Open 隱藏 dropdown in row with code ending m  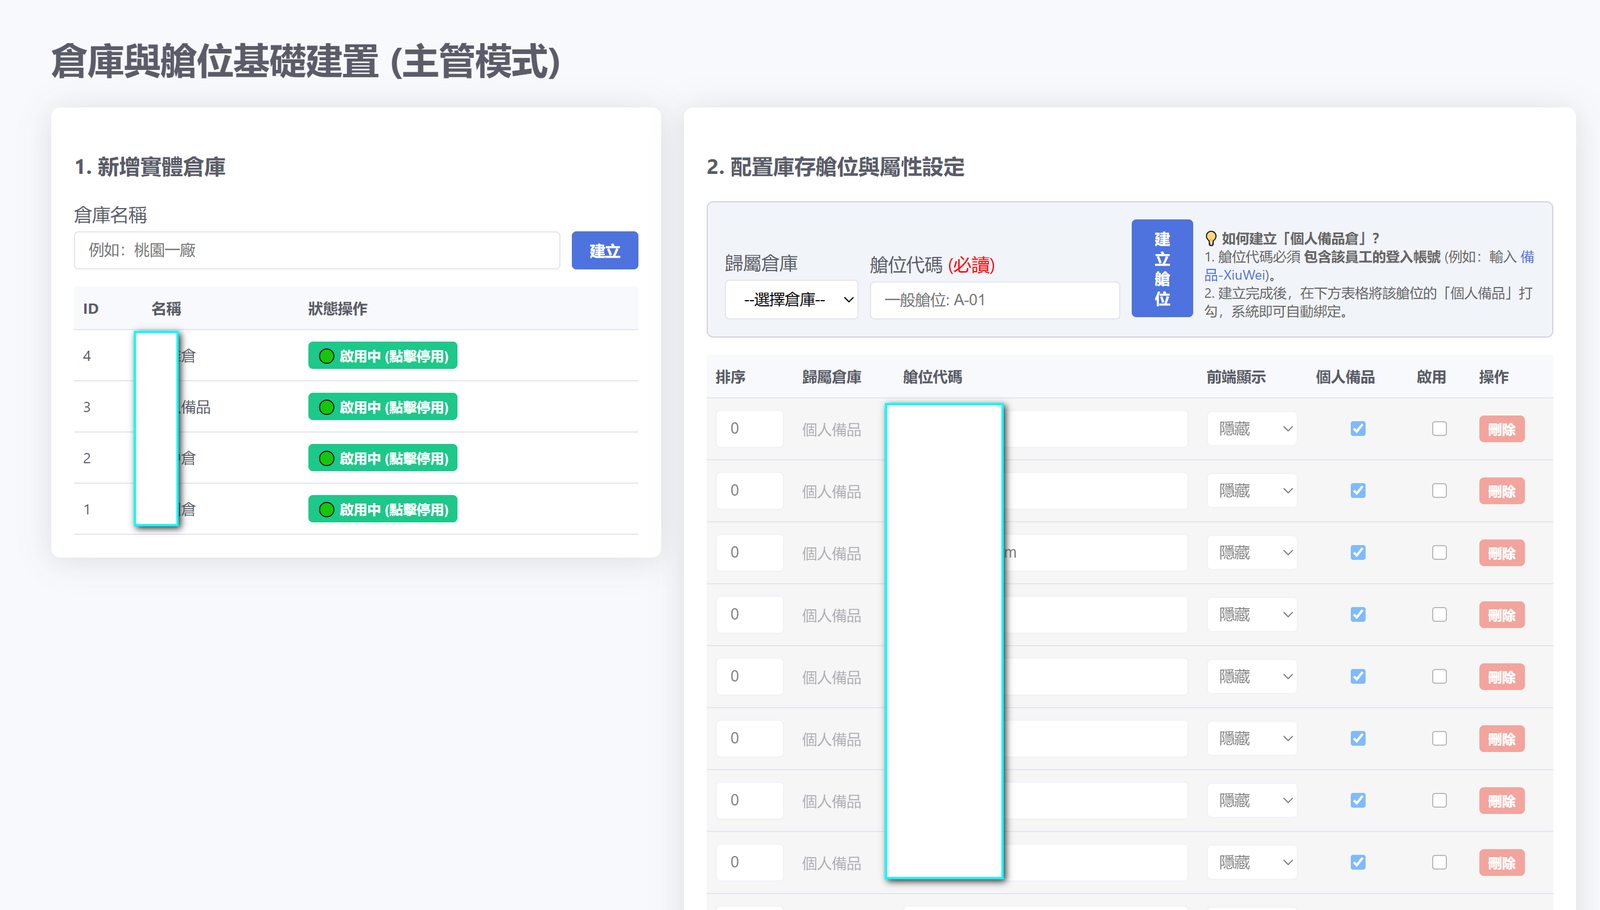click(1252, 553)
